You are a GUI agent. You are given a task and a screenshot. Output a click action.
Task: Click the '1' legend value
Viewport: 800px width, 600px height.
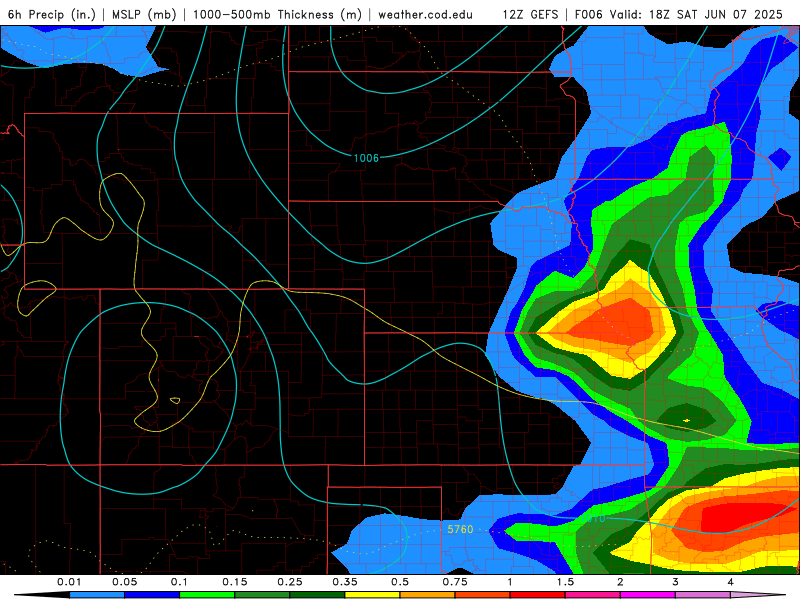[x=510, y=582]
